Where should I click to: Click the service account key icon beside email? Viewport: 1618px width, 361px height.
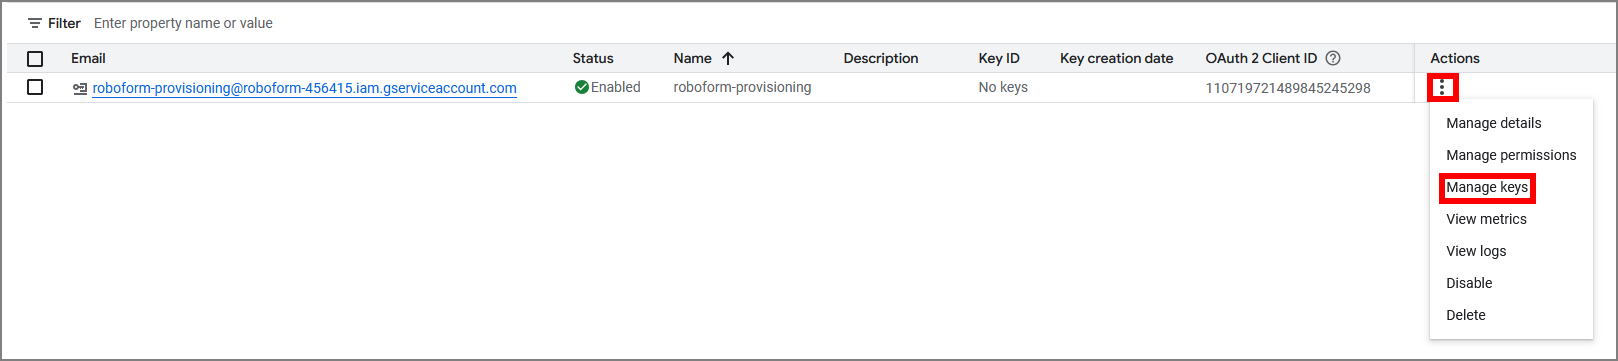pyautogui.click(x=80, y=88)
